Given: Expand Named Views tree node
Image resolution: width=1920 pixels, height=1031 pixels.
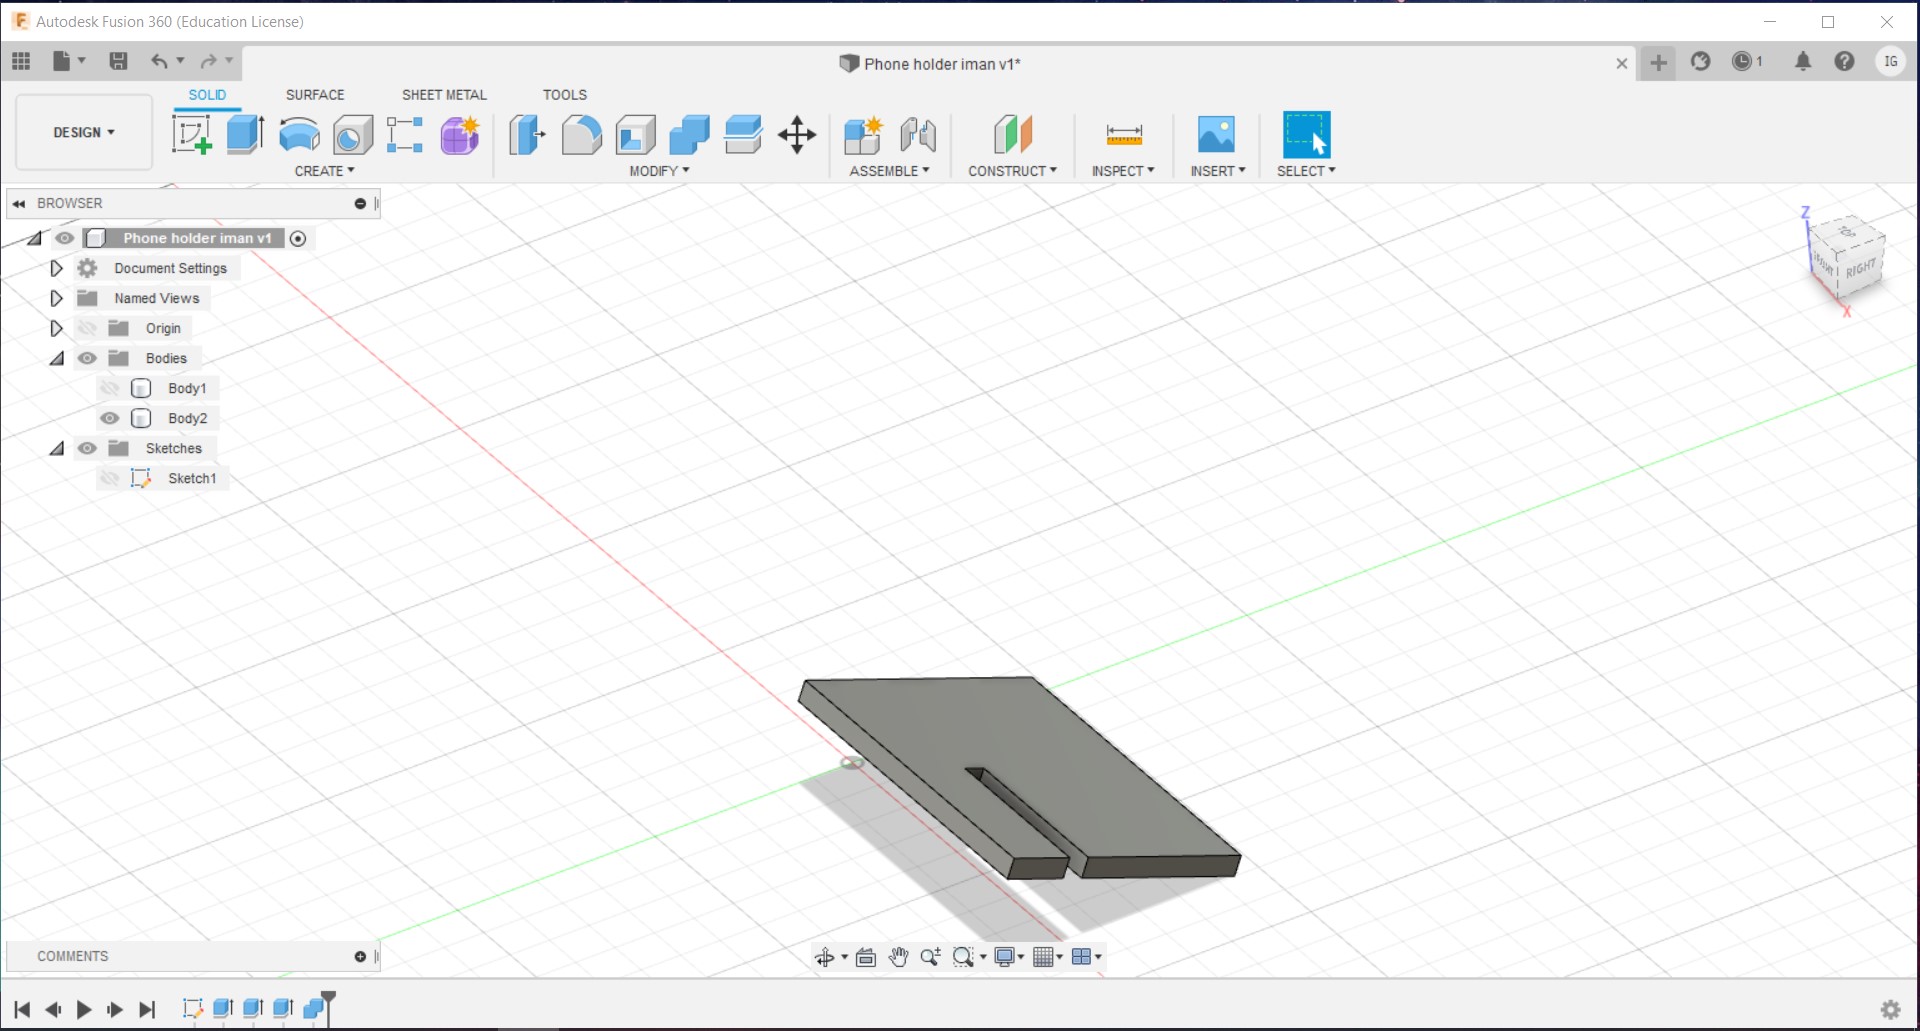Looking at the screenshot, I should pos(57,298).
